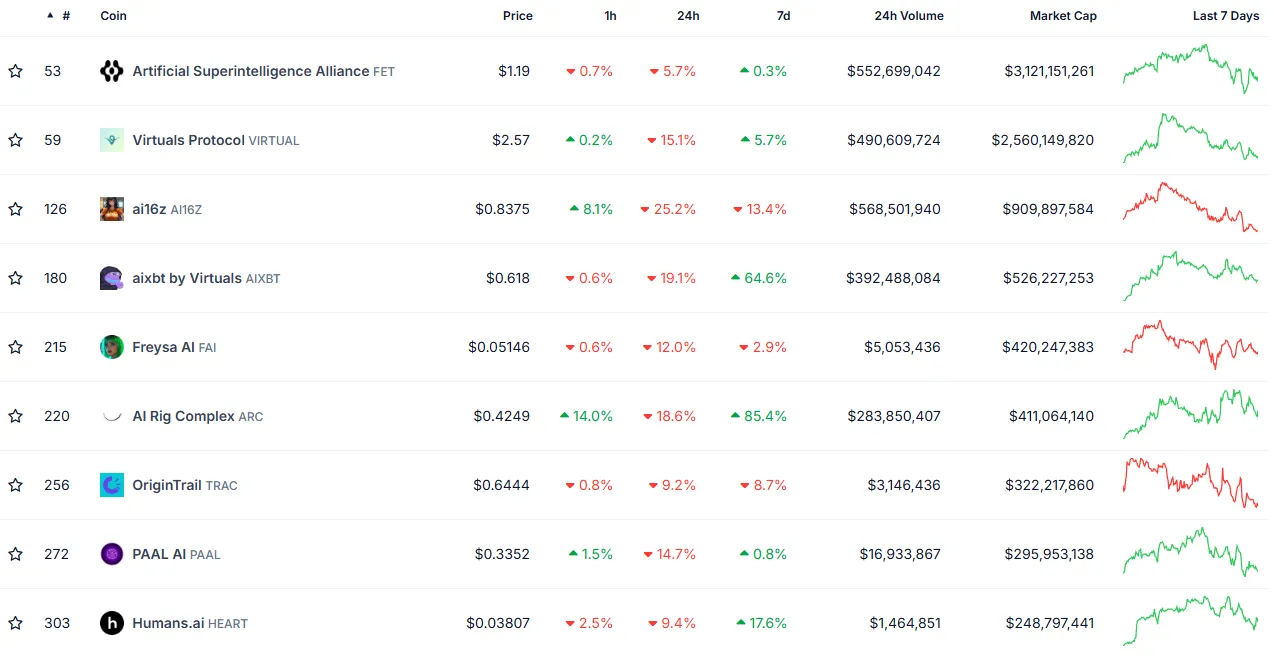The width and height of the screenshot is (1274, 657).
Task: Open the Humans.ai coin page
Action: [x=190, y=623]
